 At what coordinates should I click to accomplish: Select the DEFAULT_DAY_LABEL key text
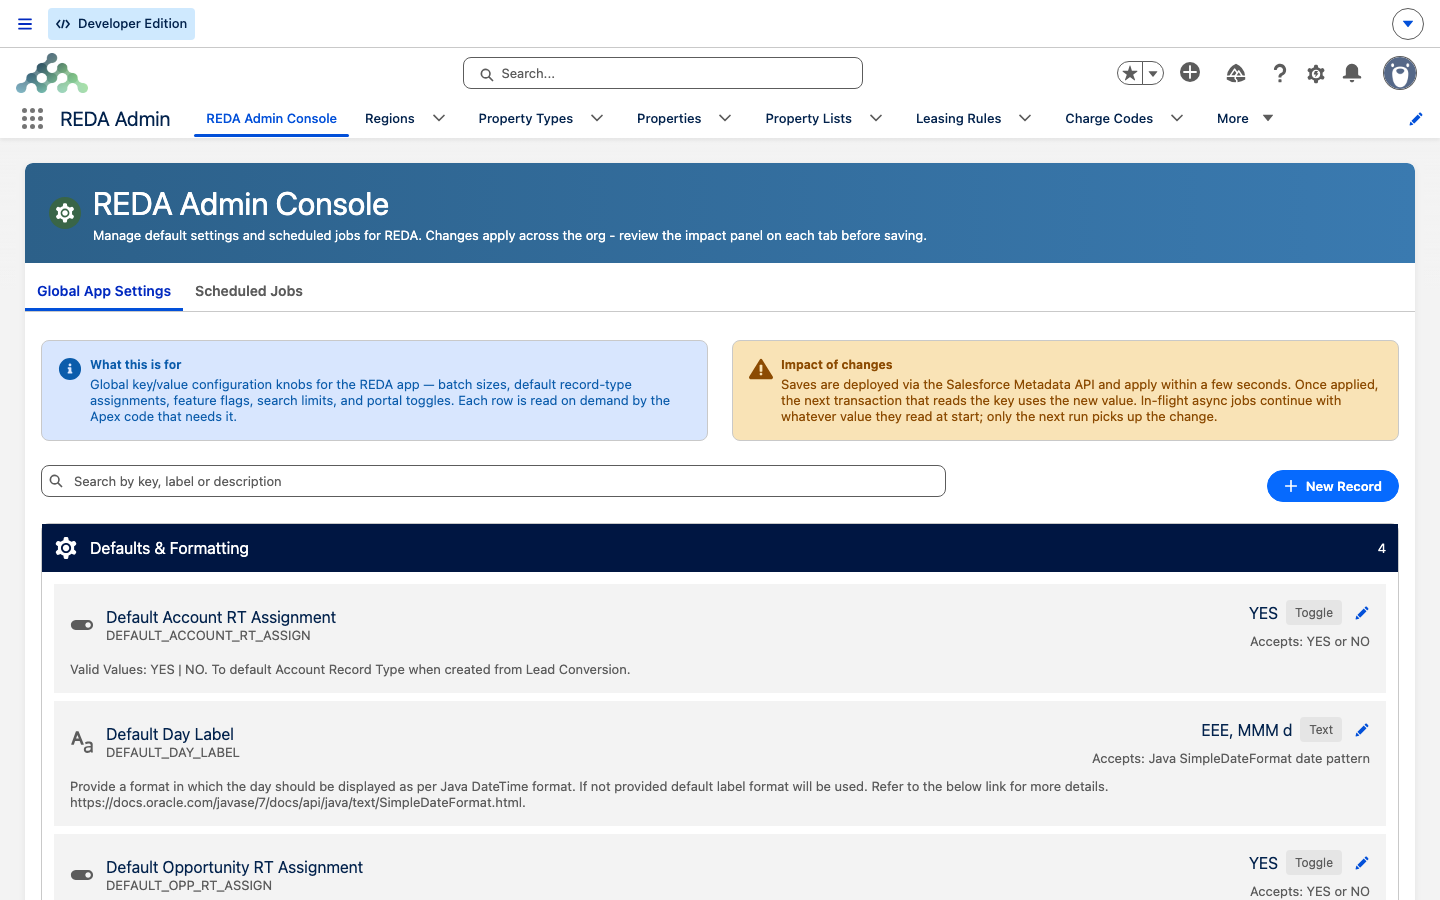coord(173,753)
